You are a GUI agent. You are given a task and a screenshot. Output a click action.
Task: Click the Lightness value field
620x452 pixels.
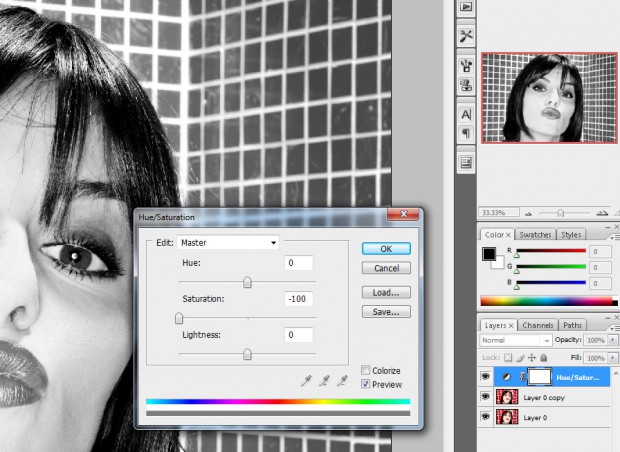click(299, 335)
